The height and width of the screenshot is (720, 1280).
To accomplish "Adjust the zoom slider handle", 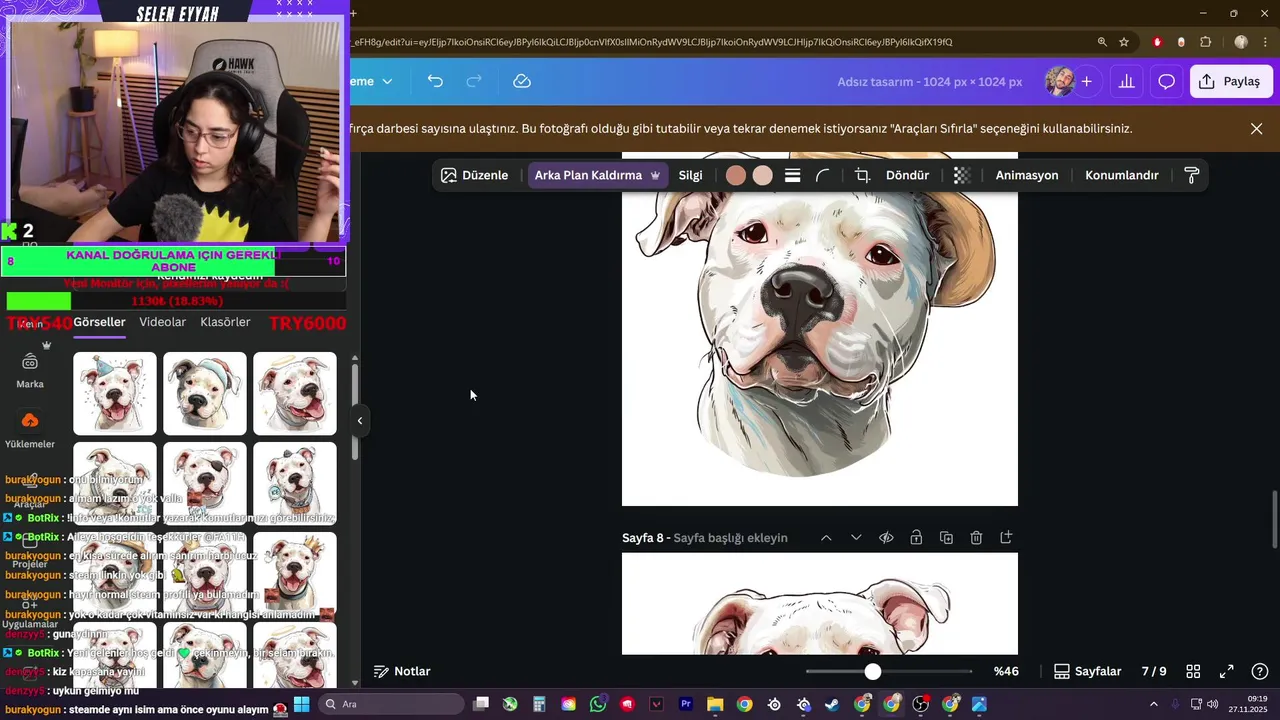I will (873, 672).
